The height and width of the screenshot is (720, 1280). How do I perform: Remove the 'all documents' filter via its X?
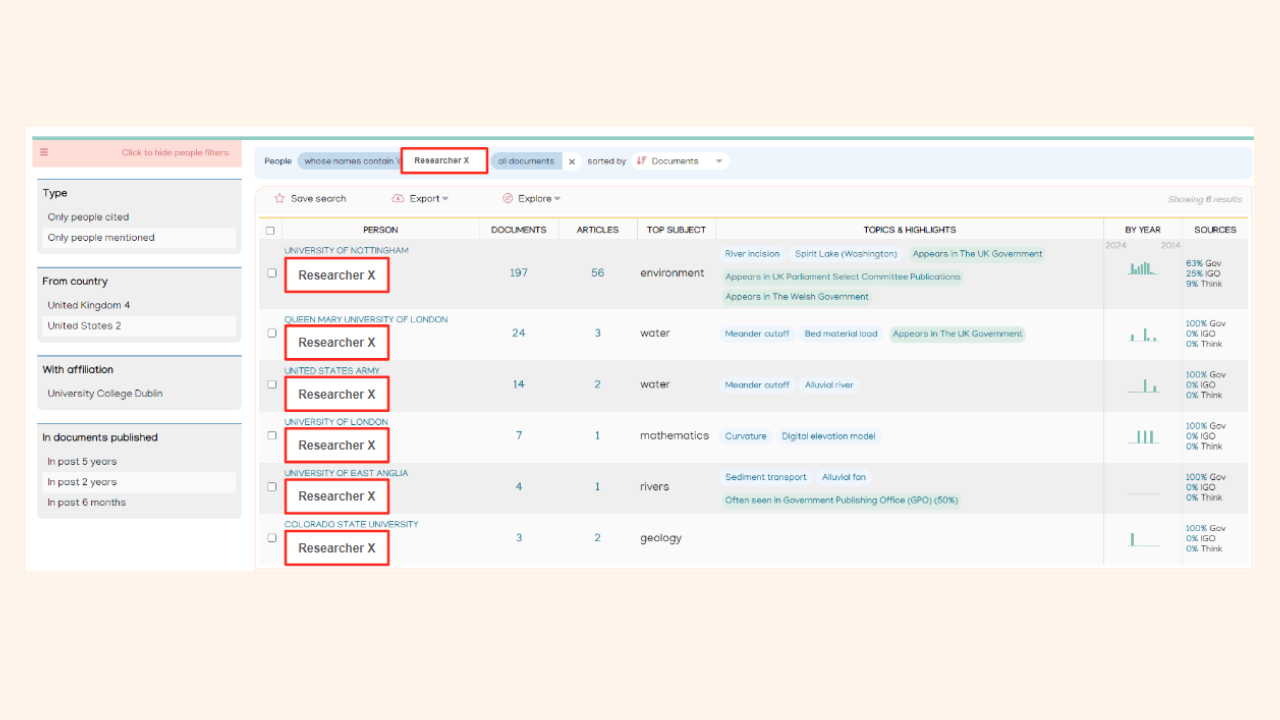point(571,160)
